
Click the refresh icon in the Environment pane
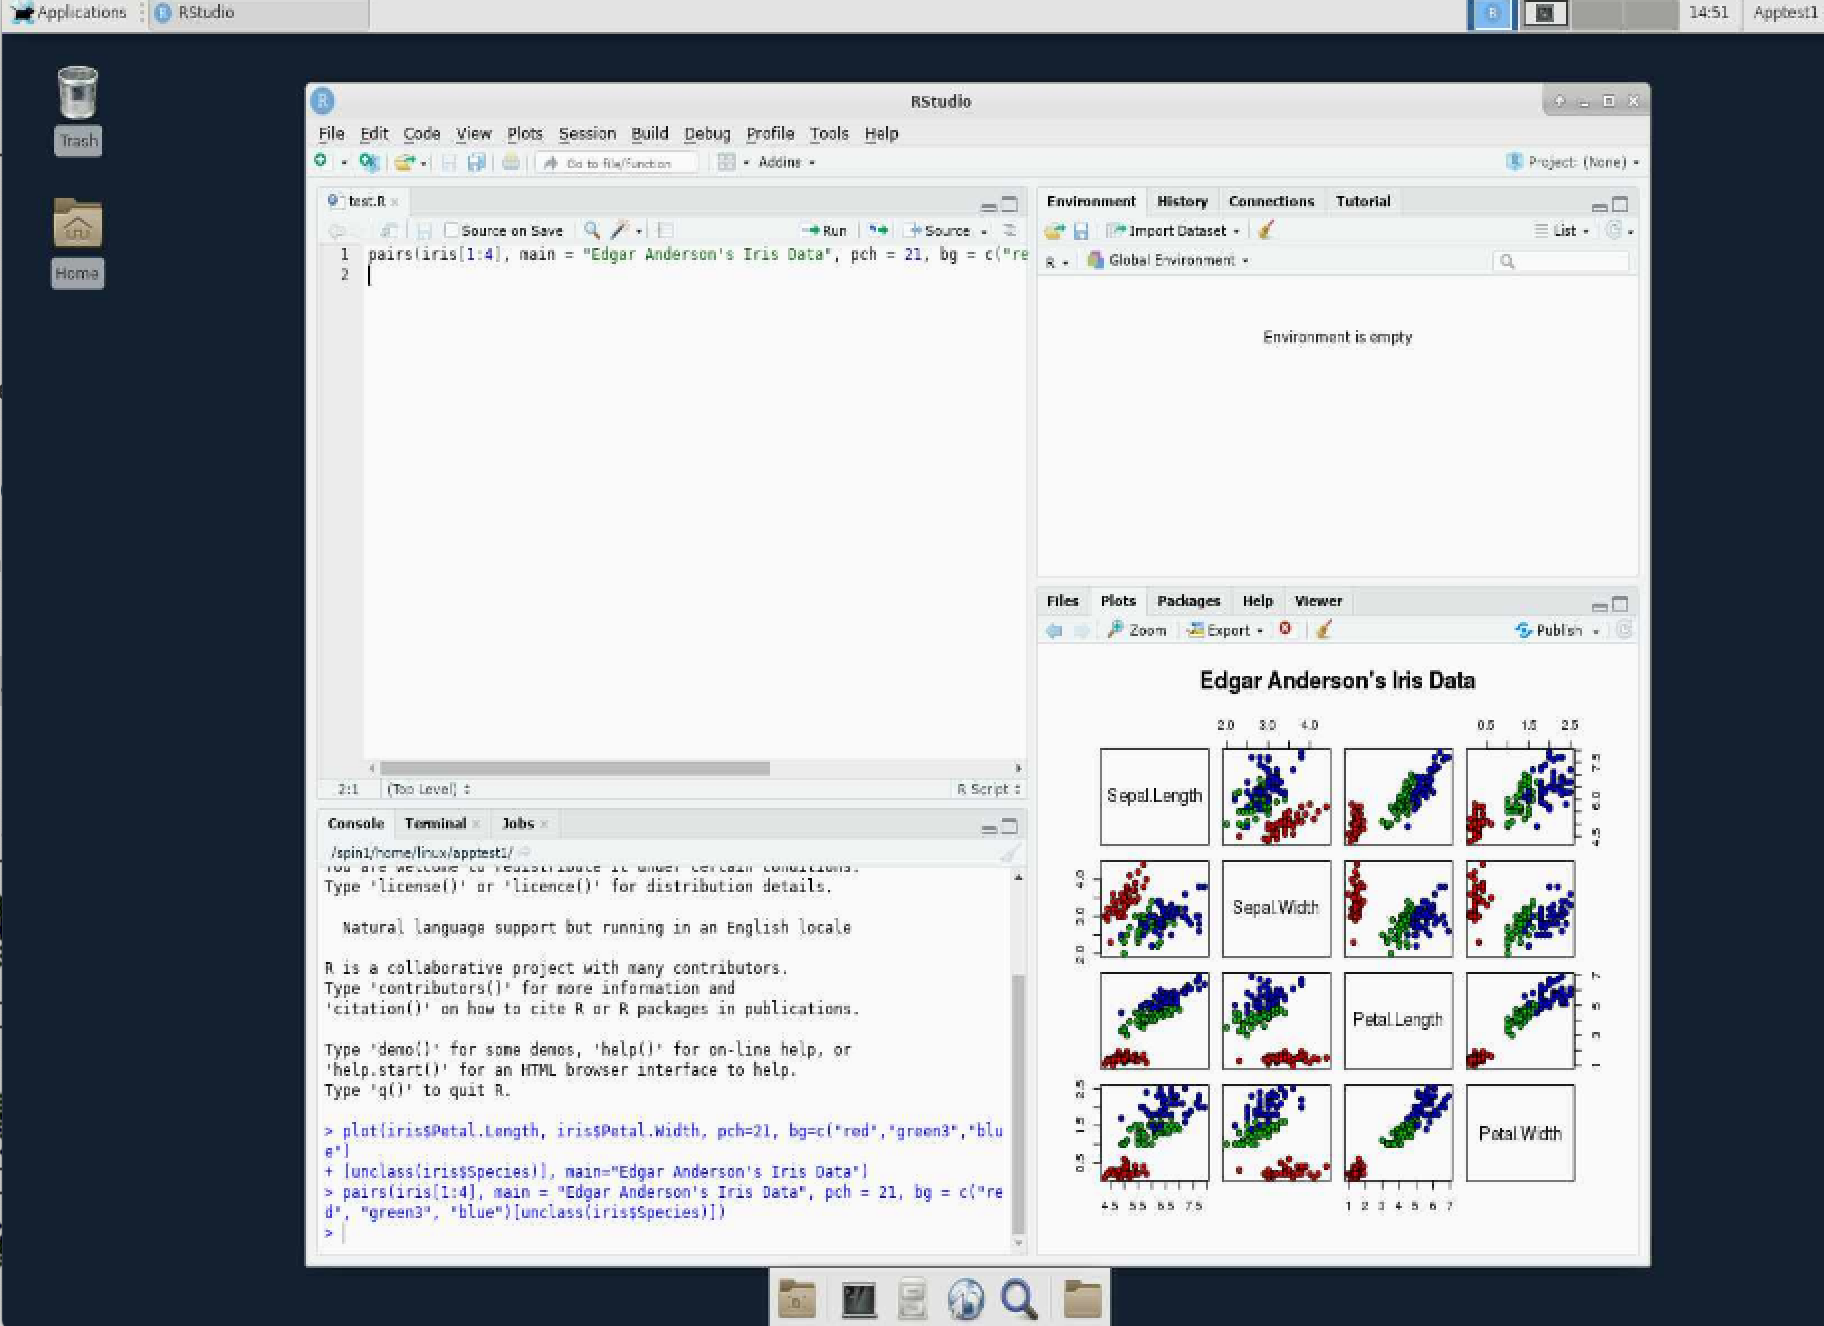click(x=1614, y=230)
